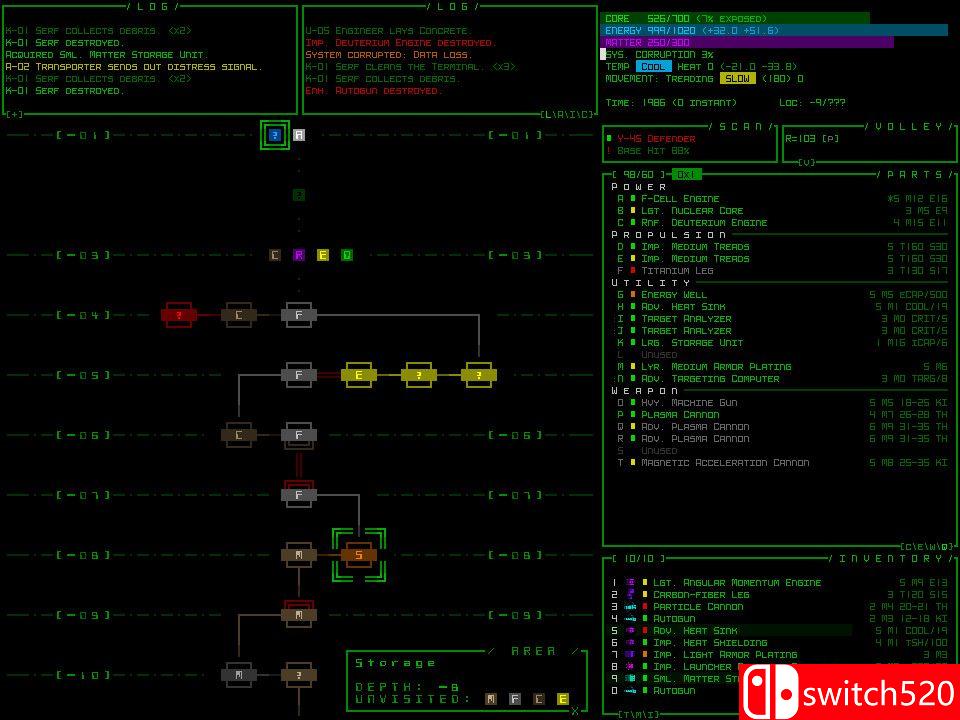Select the purple R marker at depth -03
Screen dimensions: 960x720
(x=298, y=255)
